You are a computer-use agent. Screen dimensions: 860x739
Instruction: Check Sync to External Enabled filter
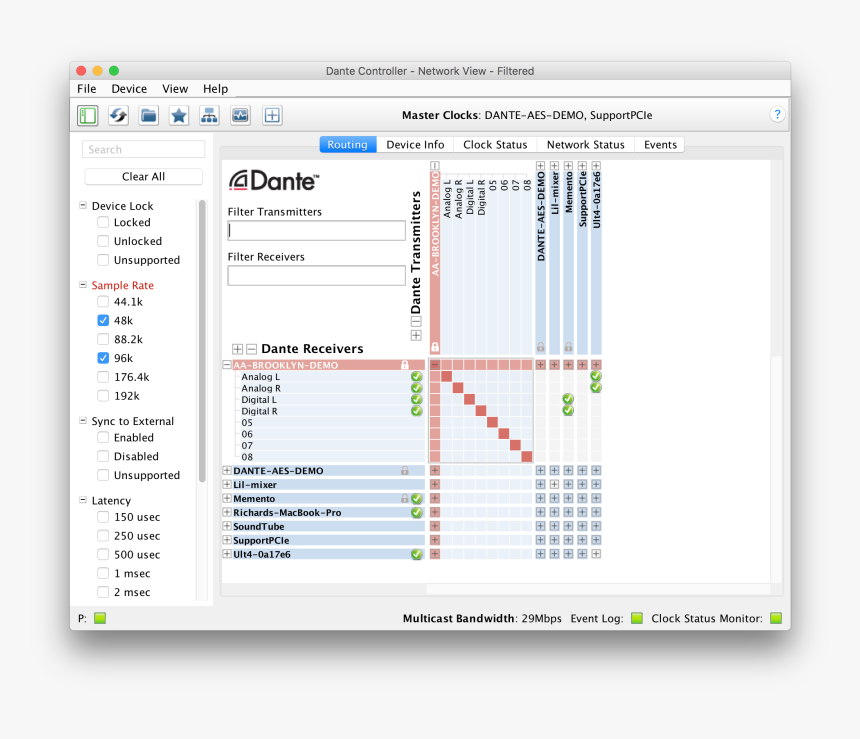click(103, 437)
